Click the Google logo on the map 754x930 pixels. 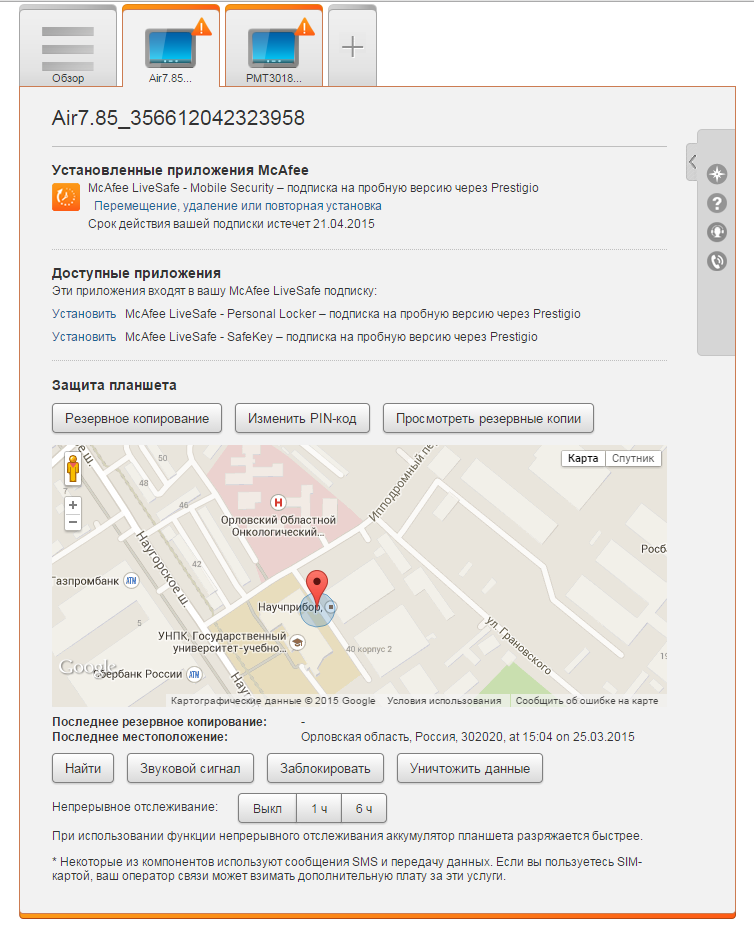point(87,667)
